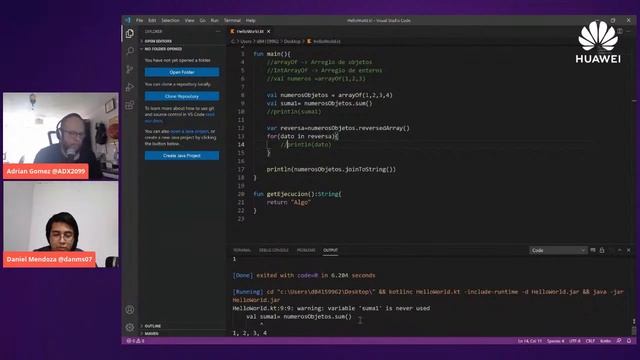Open the Run menu
Screen dimensions: 640x360
click(215, 20)
